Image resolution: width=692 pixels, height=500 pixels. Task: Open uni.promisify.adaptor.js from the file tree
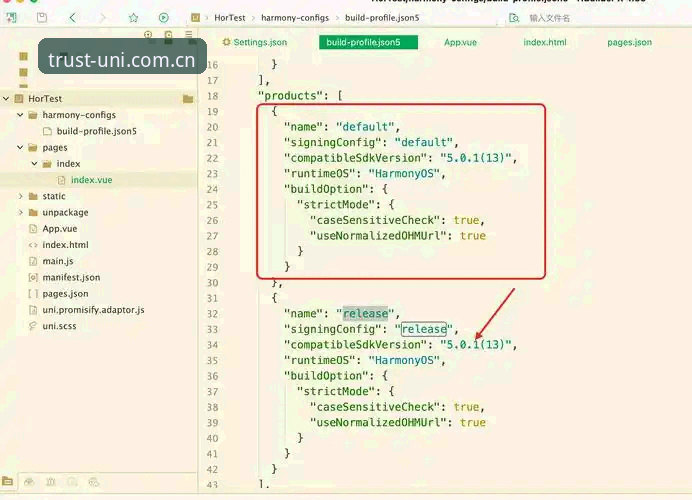pos(93,310)
